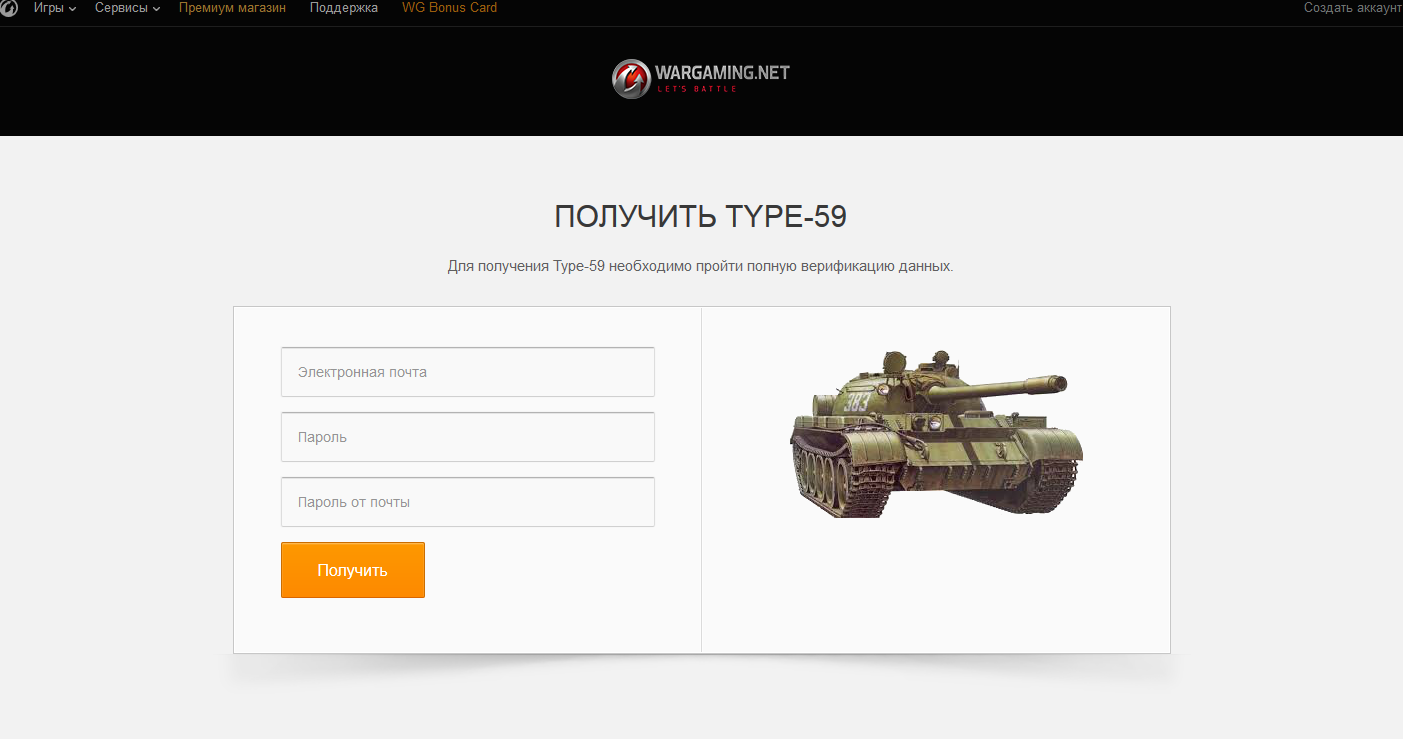Viewport: 1403px width, 739px height.
Task: Click the small Wargaming icon in top bar
Action: click(x=9, y=8)
